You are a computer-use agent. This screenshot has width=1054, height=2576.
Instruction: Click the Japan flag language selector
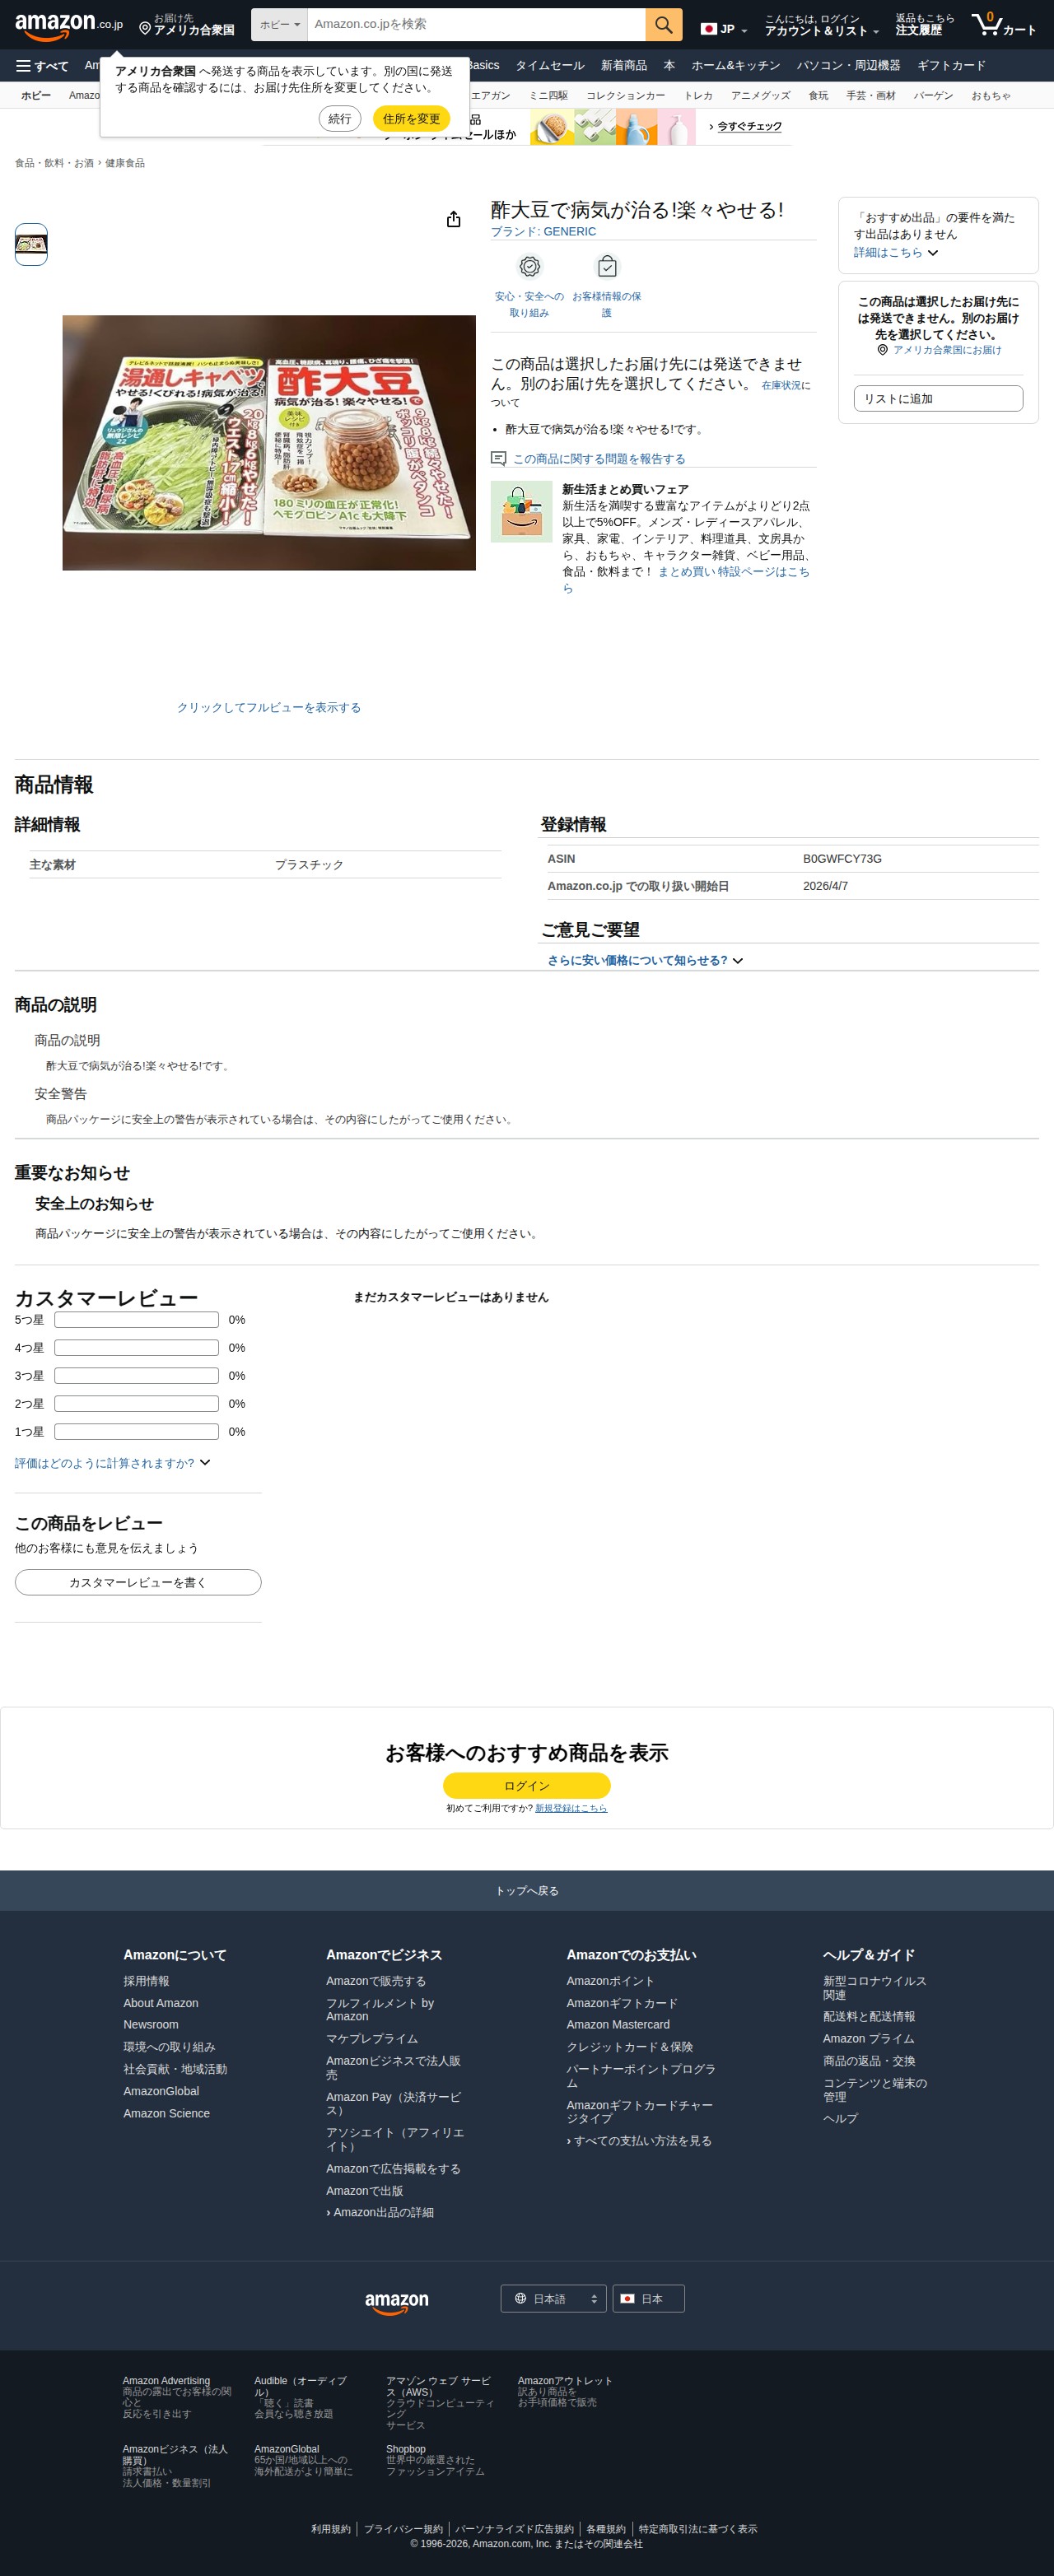pyautogui.click(x=723, y=29)
